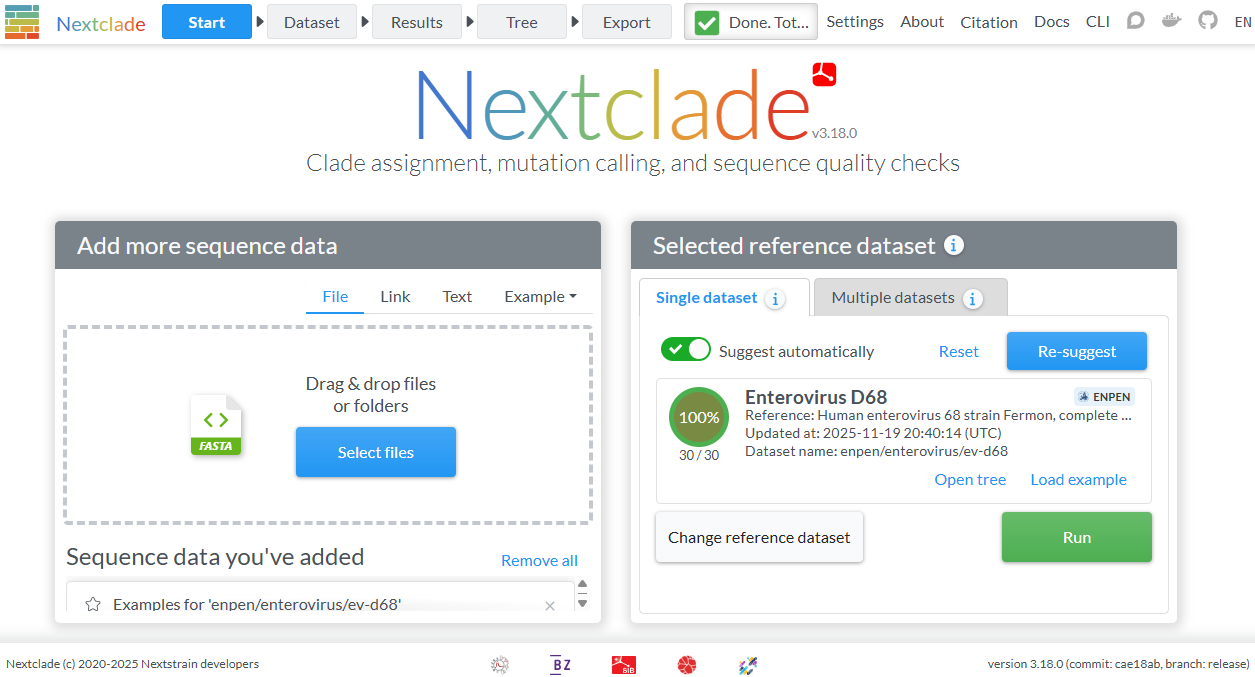Open the GitHub repository icon
This screenshot has width=1255, height=677.
pos(1208,21)
